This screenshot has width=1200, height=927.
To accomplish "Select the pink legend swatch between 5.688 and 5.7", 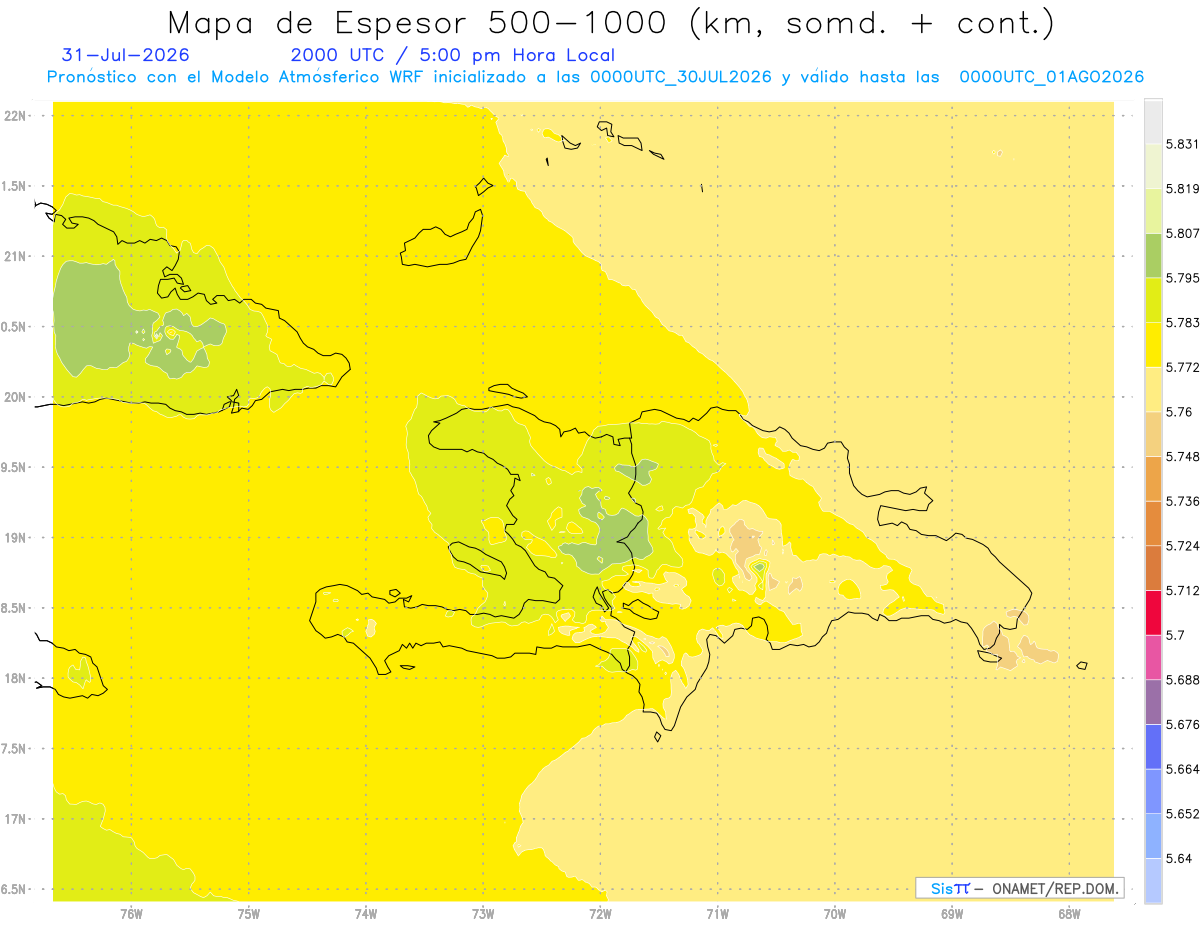I will tap(1153, 657).
